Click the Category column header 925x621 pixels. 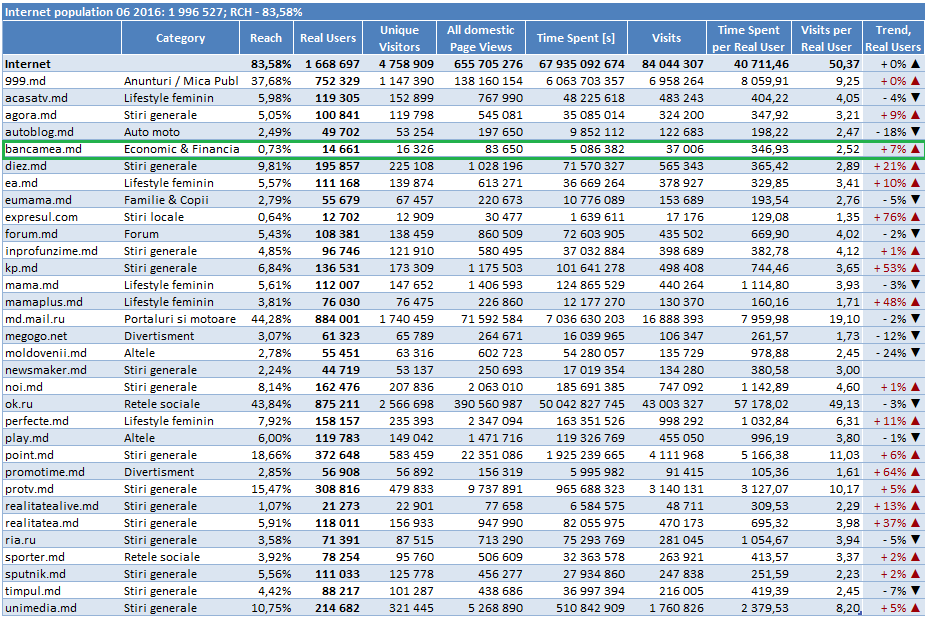click(x=181, y=38)
